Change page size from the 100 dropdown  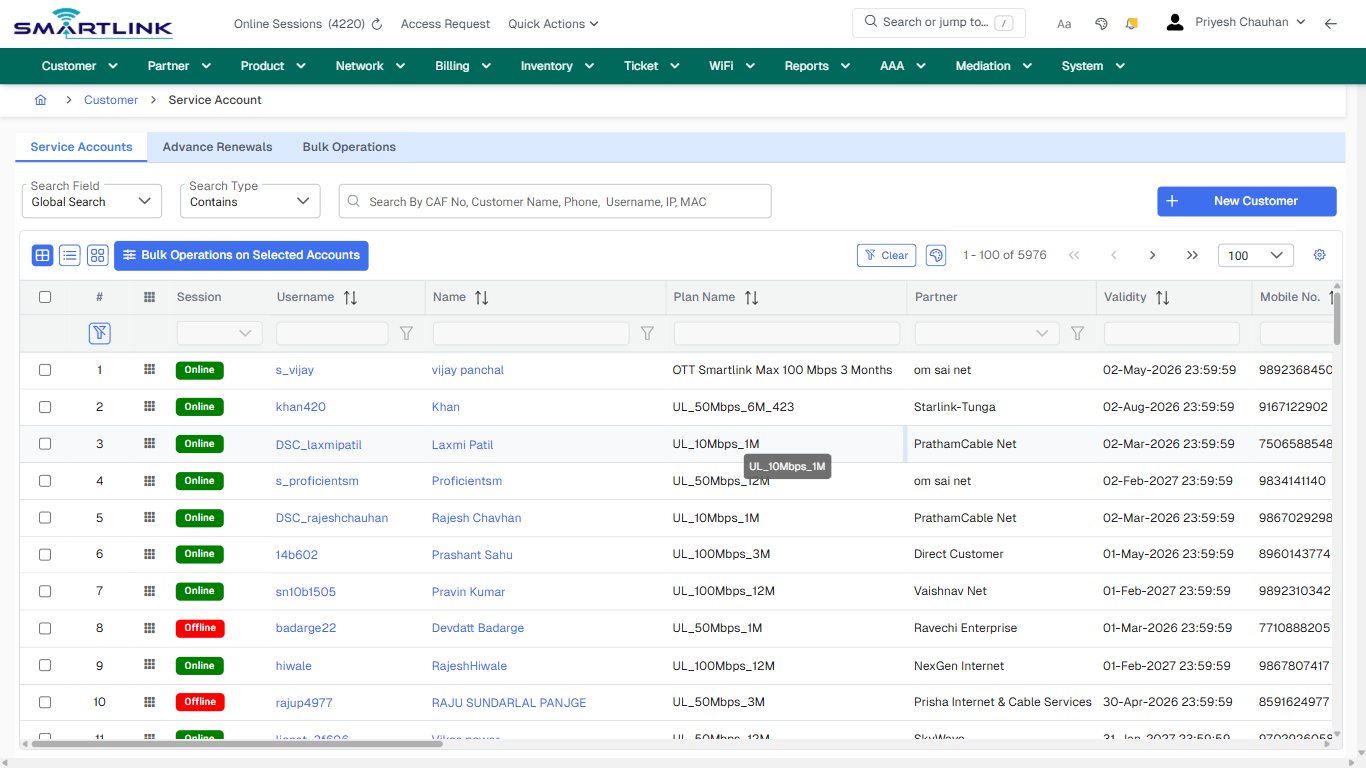1255,255
